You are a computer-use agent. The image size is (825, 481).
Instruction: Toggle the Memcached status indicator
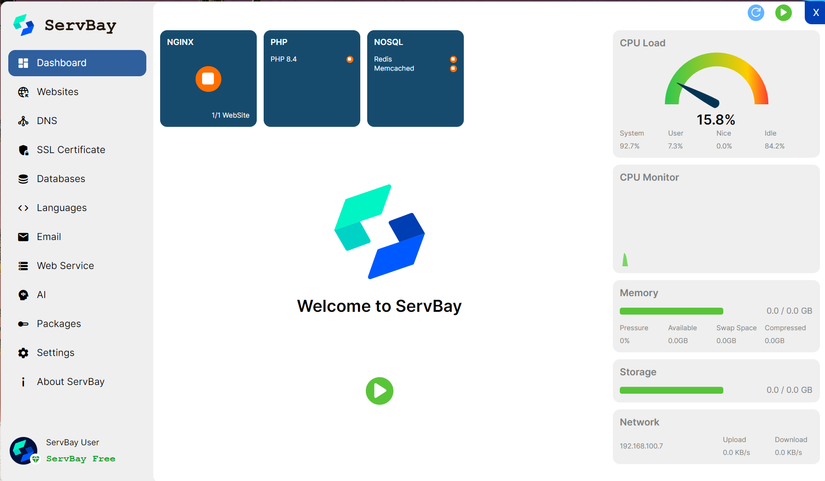tap(453, 68)
